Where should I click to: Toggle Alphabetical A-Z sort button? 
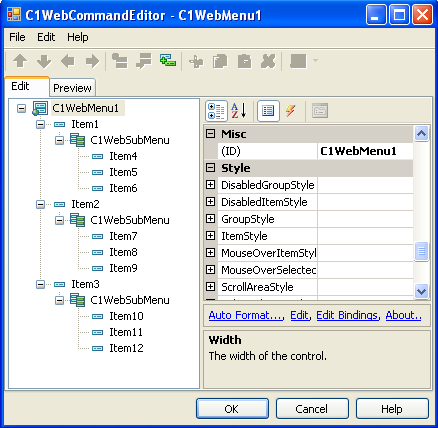[x=239, y=111]
